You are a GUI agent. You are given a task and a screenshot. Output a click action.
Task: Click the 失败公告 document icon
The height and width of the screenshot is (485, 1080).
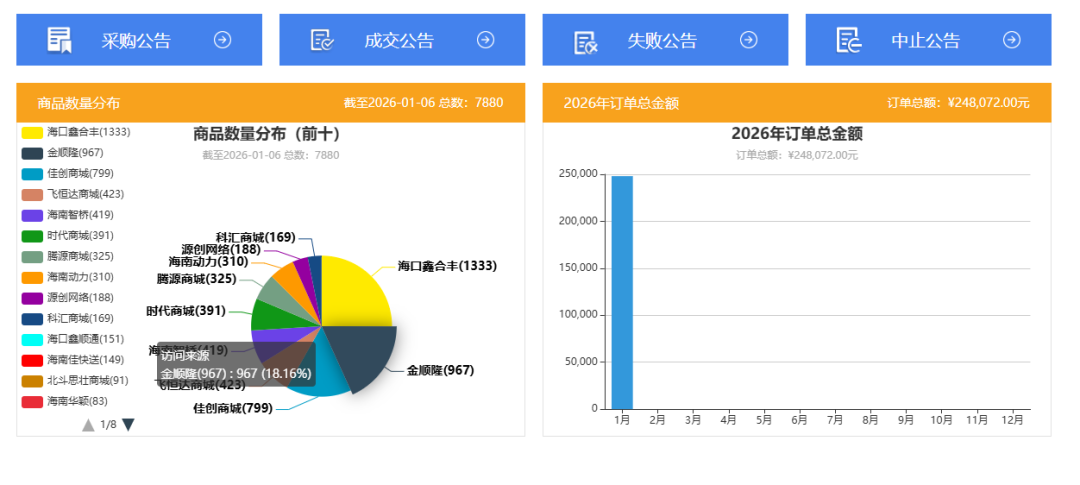(586, 41)
